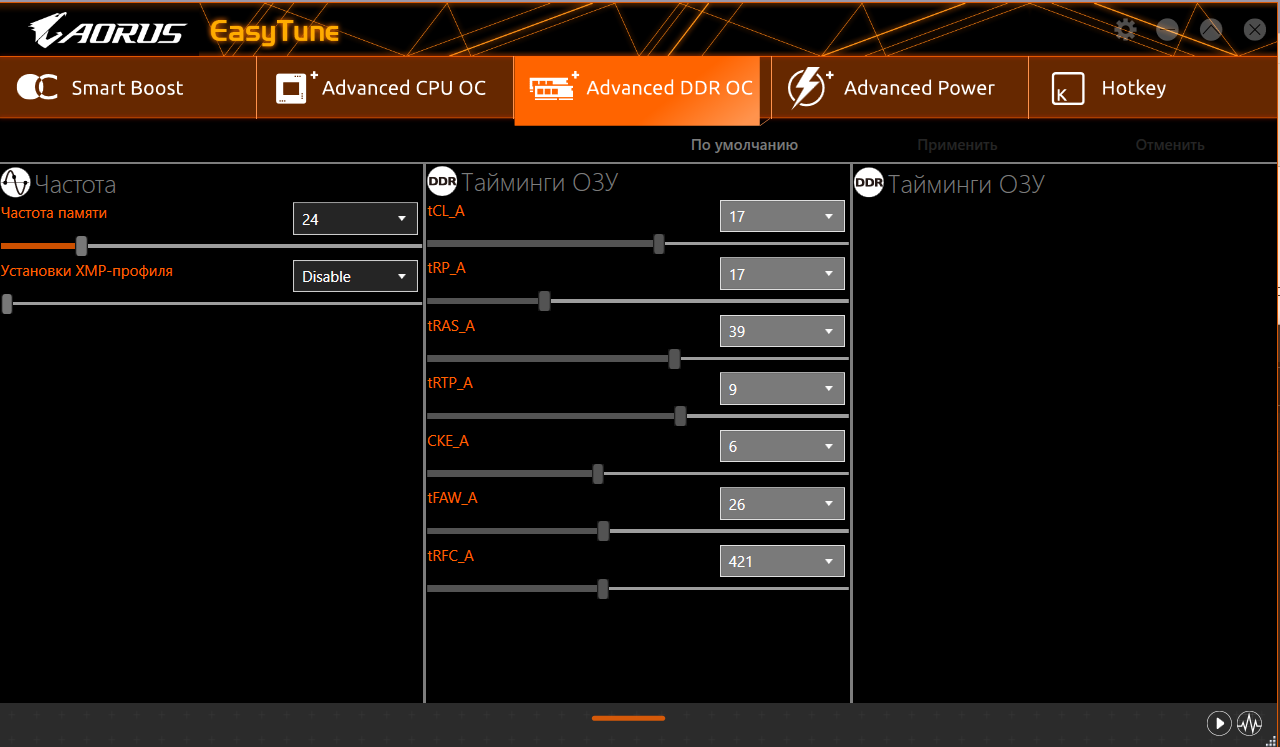
Task: Switch to the Smart Boost tab
Action: point(128,88)
